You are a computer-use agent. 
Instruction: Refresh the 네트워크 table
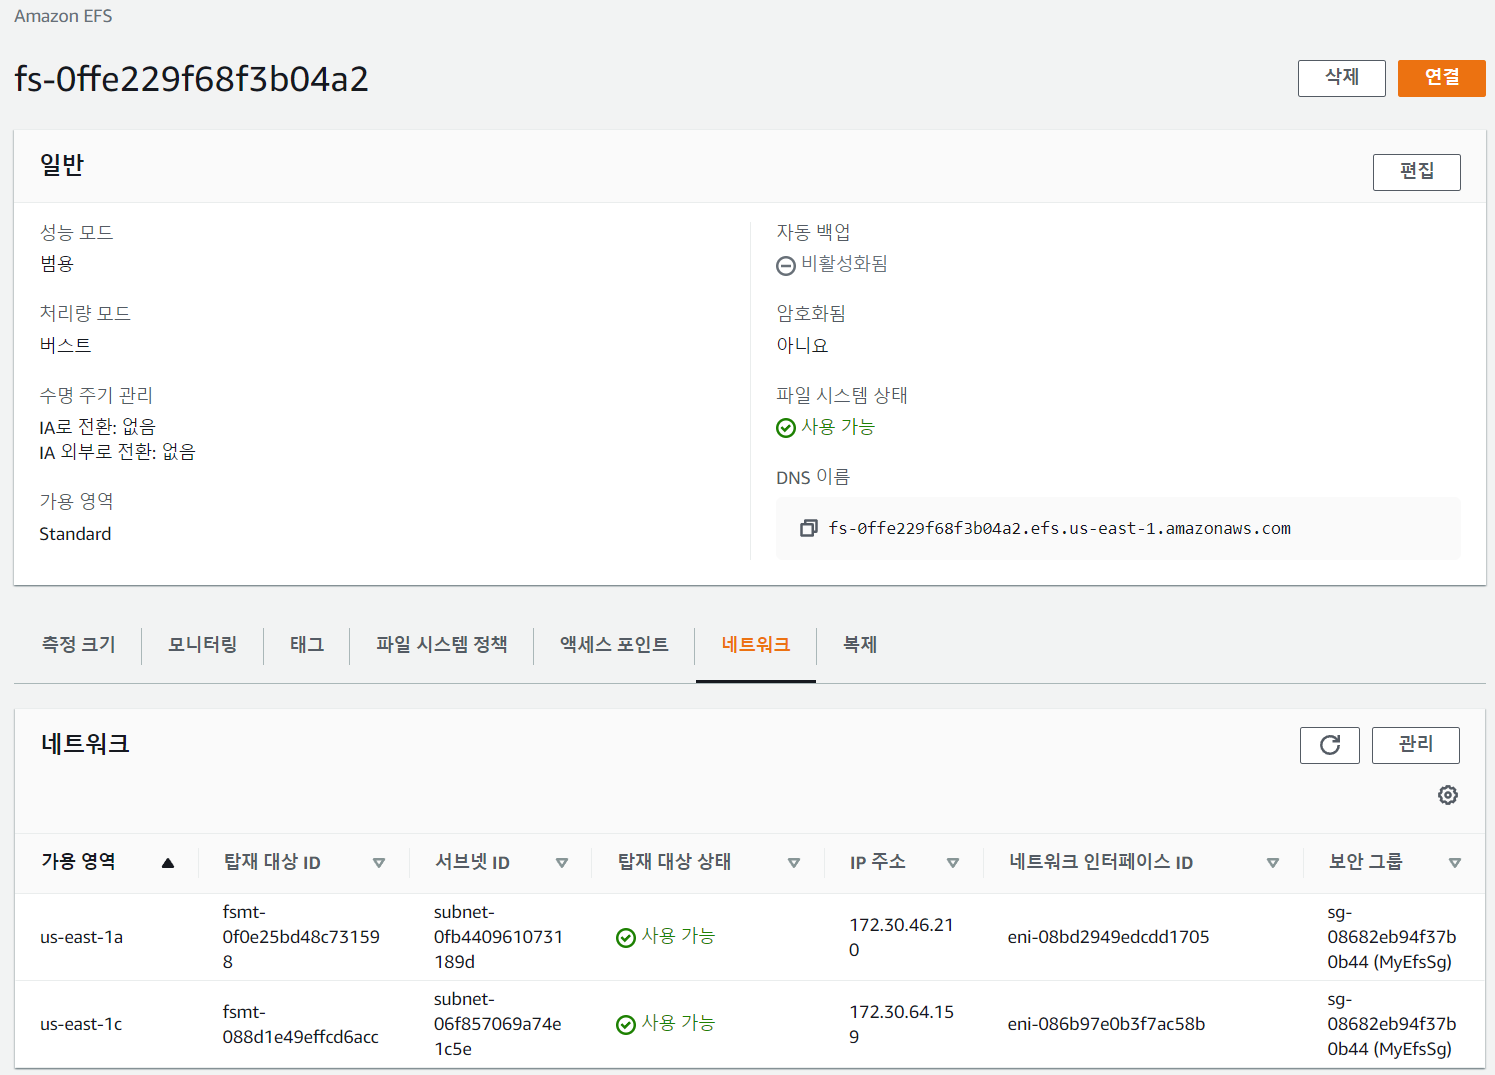[x=1329, y=745]
